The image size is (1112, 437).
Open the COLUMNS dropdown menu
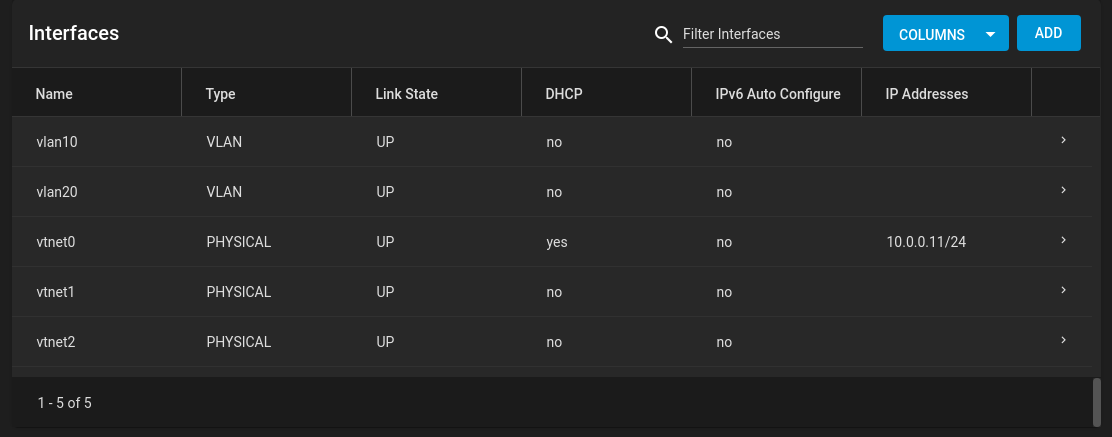[x=945, y=33]
